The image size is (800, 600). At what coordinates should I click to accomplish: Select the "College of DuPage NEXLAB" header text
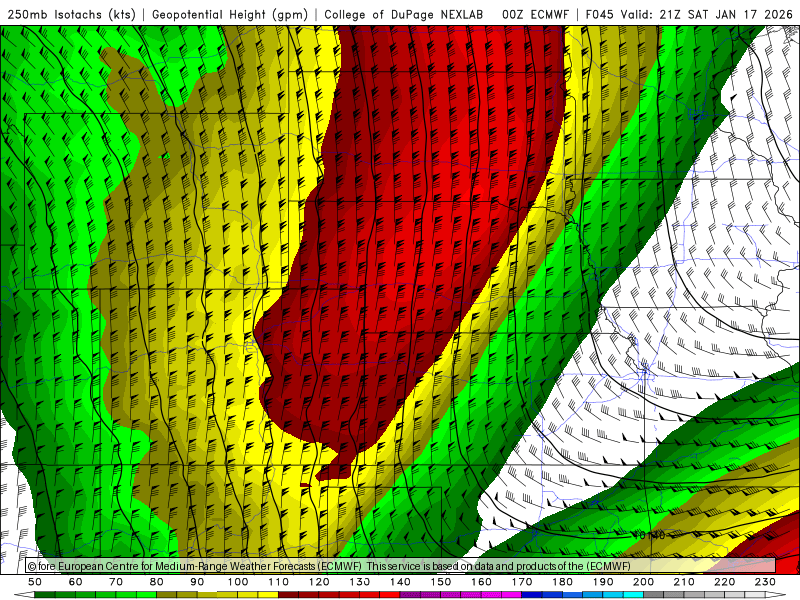pyautogui.click(x=404, y=15)
